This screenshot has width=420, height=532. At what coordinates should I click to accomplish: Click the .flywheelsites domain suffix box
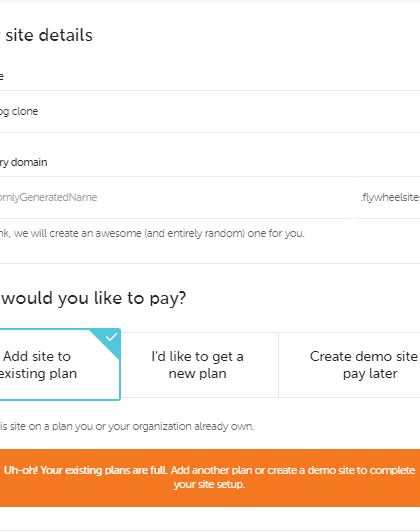[x=387, y=197]
